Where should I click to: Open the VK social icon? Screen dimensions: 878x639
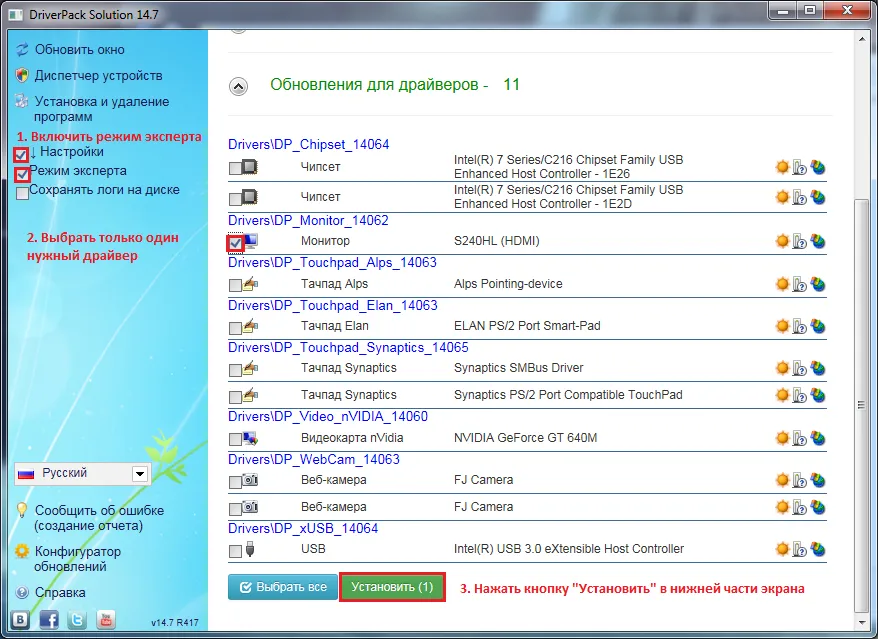coord(21,619)
